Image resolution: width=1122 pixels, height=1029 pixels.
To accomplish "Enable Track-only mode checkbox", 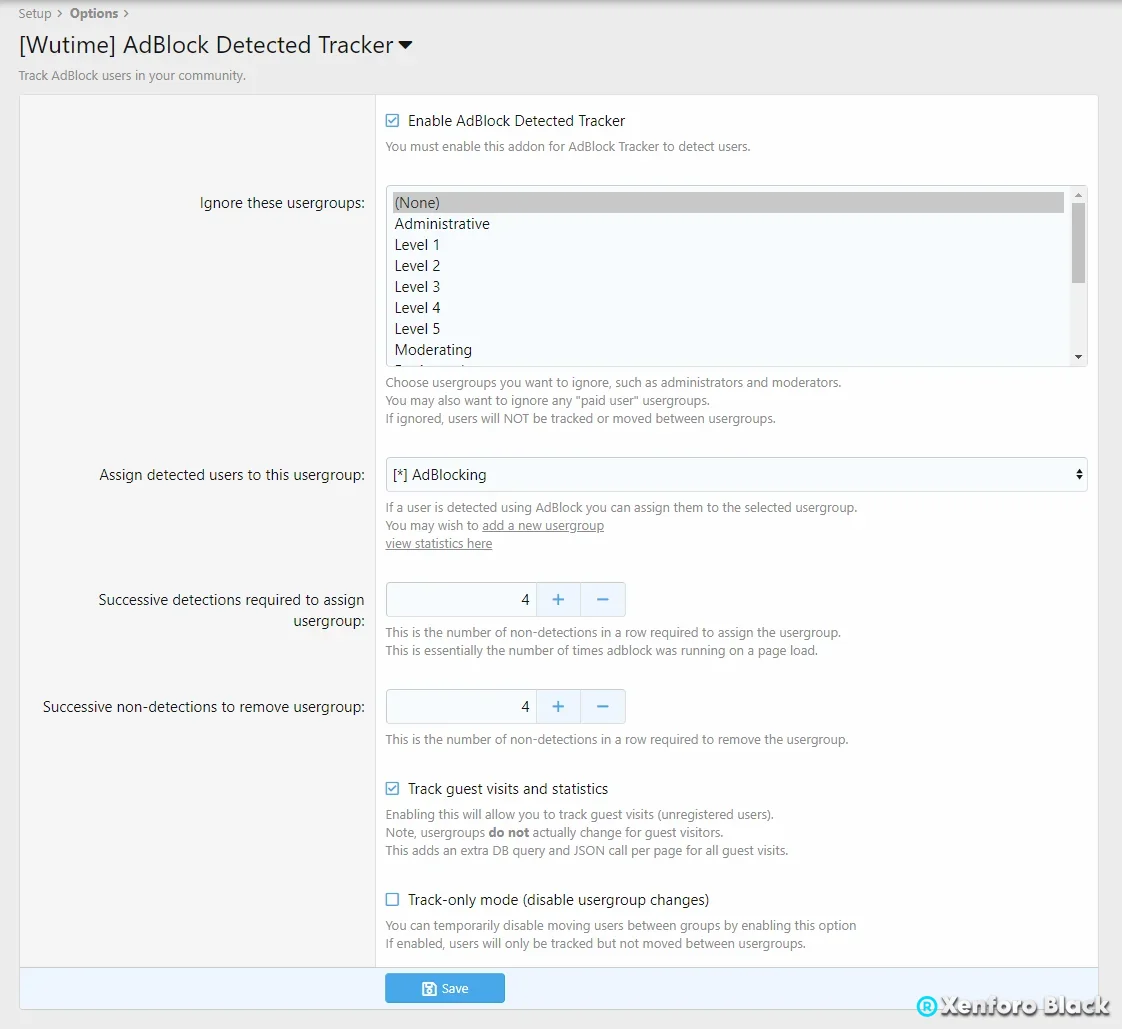I will 392,899.
